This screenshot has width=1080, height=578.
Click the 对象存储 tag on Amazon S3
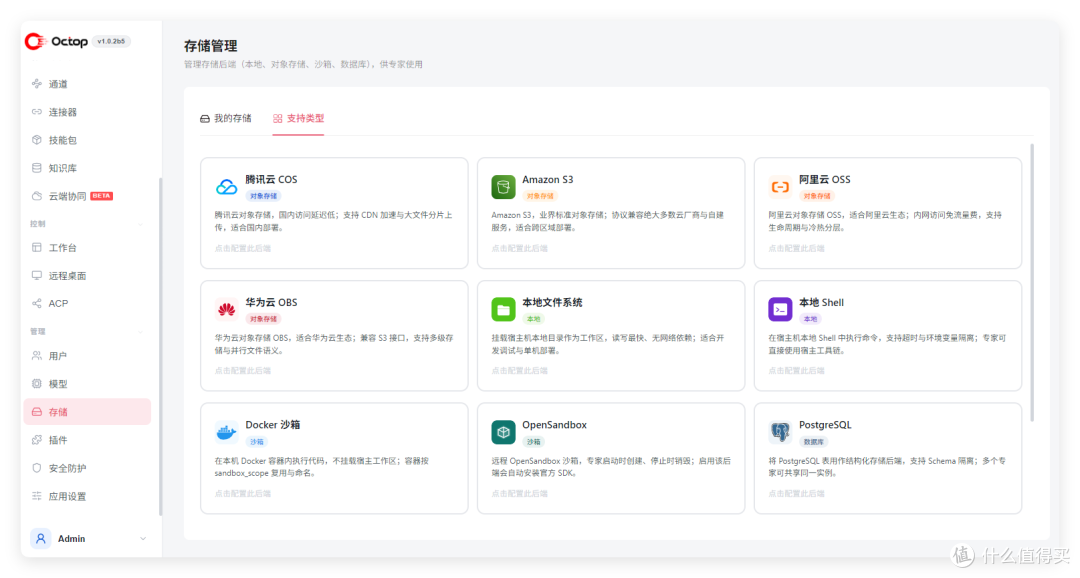540,196
